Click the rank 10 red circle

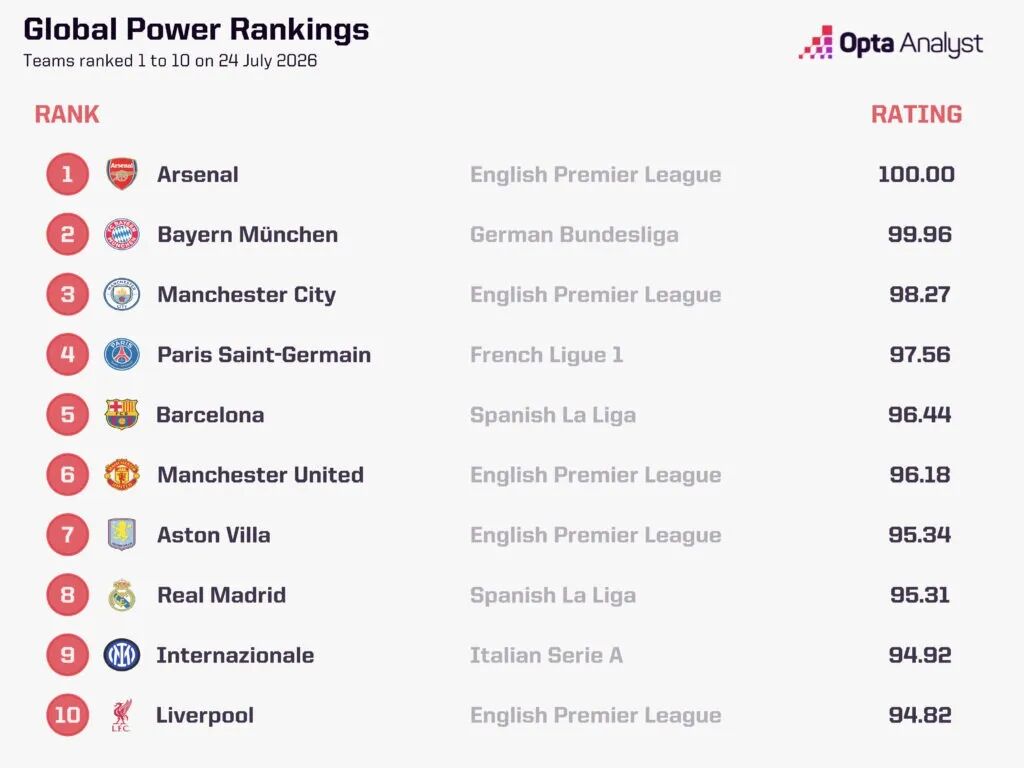coord(67,715)
